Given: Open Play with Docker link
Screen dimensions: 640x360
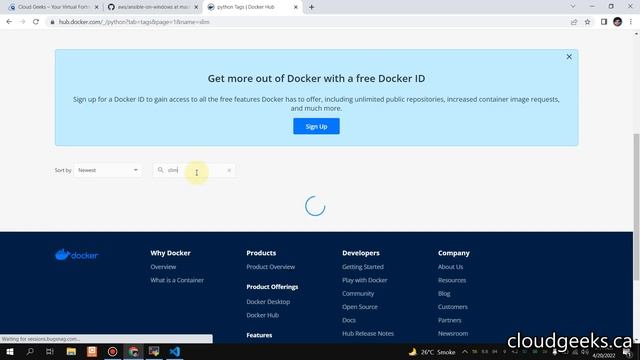Looking at the screenshot, I should point(364,280).
